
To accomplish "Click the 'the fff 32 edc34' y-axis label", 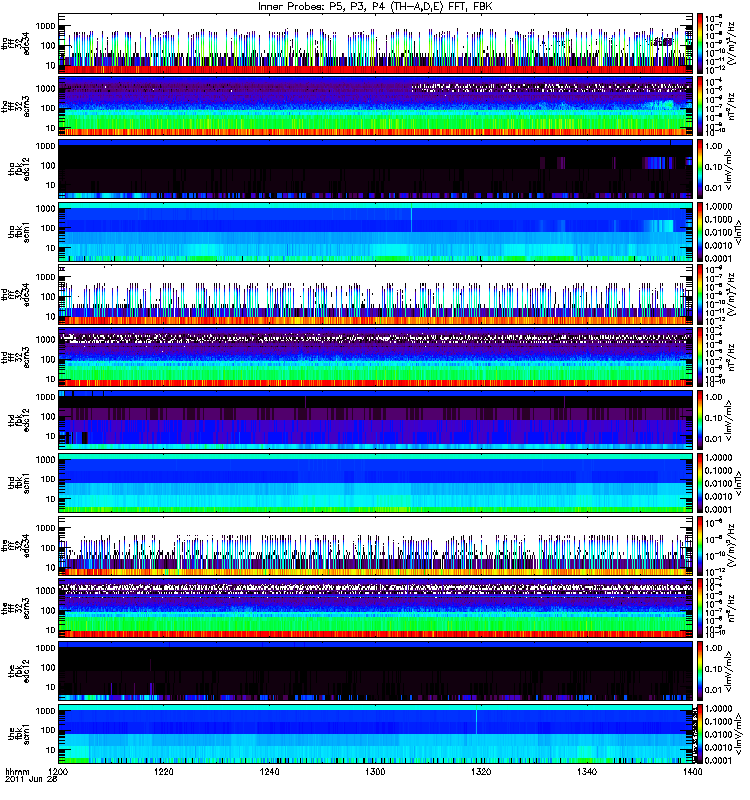I will [16, 545].
